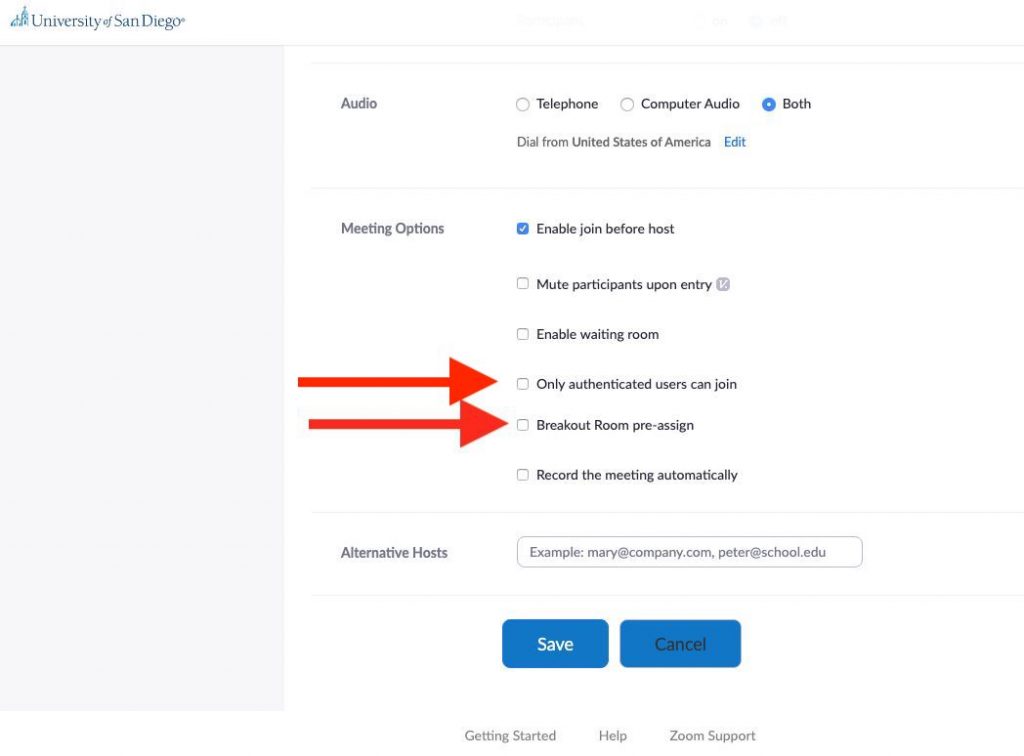Save the meeting settings
1024x756 pixels.
tap(555, 644)
